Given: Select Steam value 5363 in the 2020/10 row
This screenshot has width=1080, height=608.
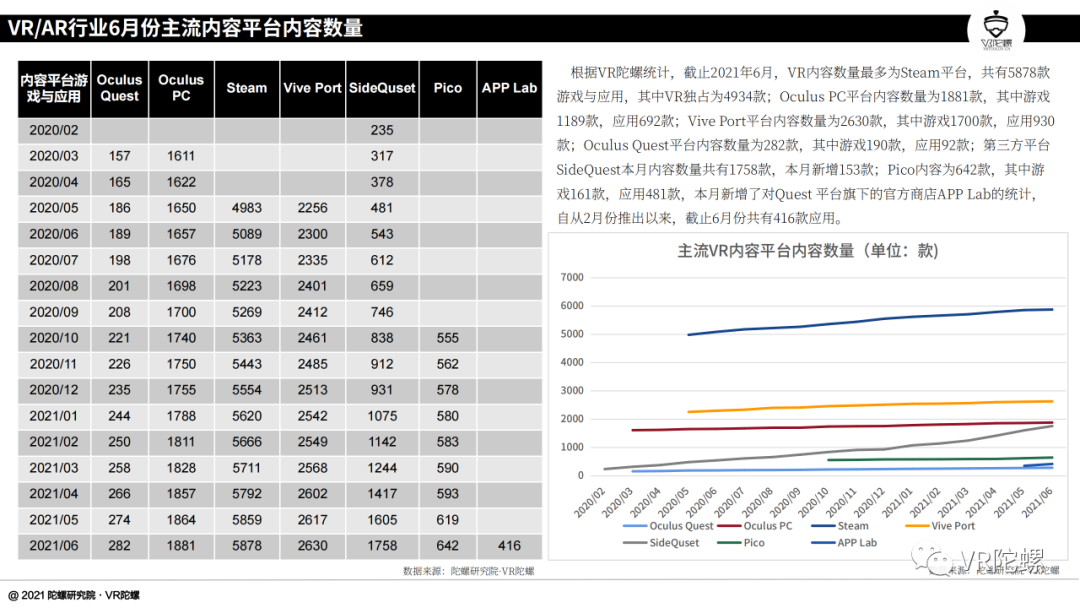Looking at the screenshot, I should (x=247, y=338).
